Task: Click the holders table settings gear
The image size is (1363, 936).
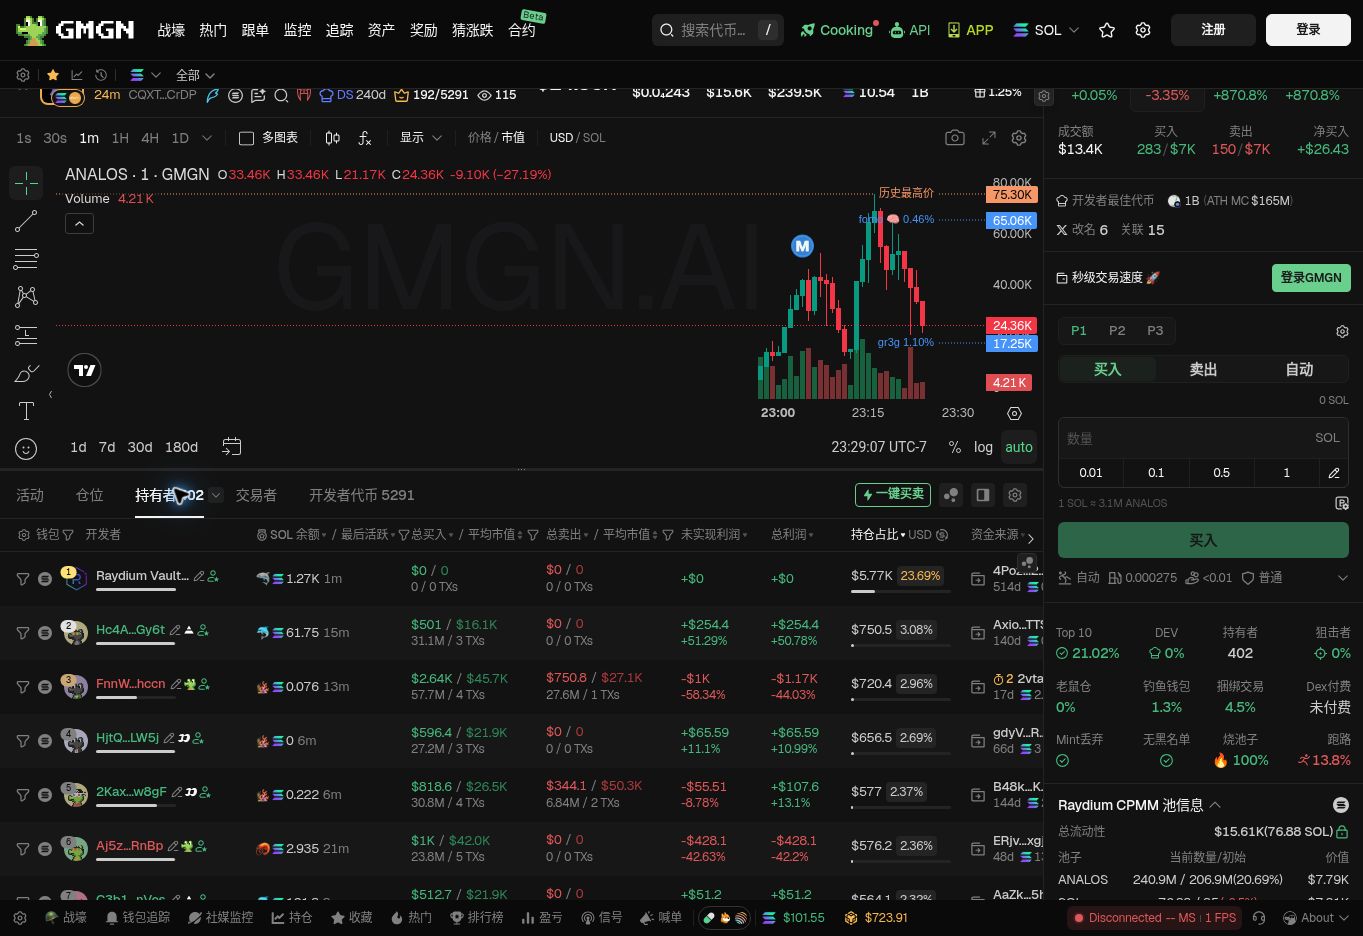Action: pyautogui.click(x=1015, y=494)
